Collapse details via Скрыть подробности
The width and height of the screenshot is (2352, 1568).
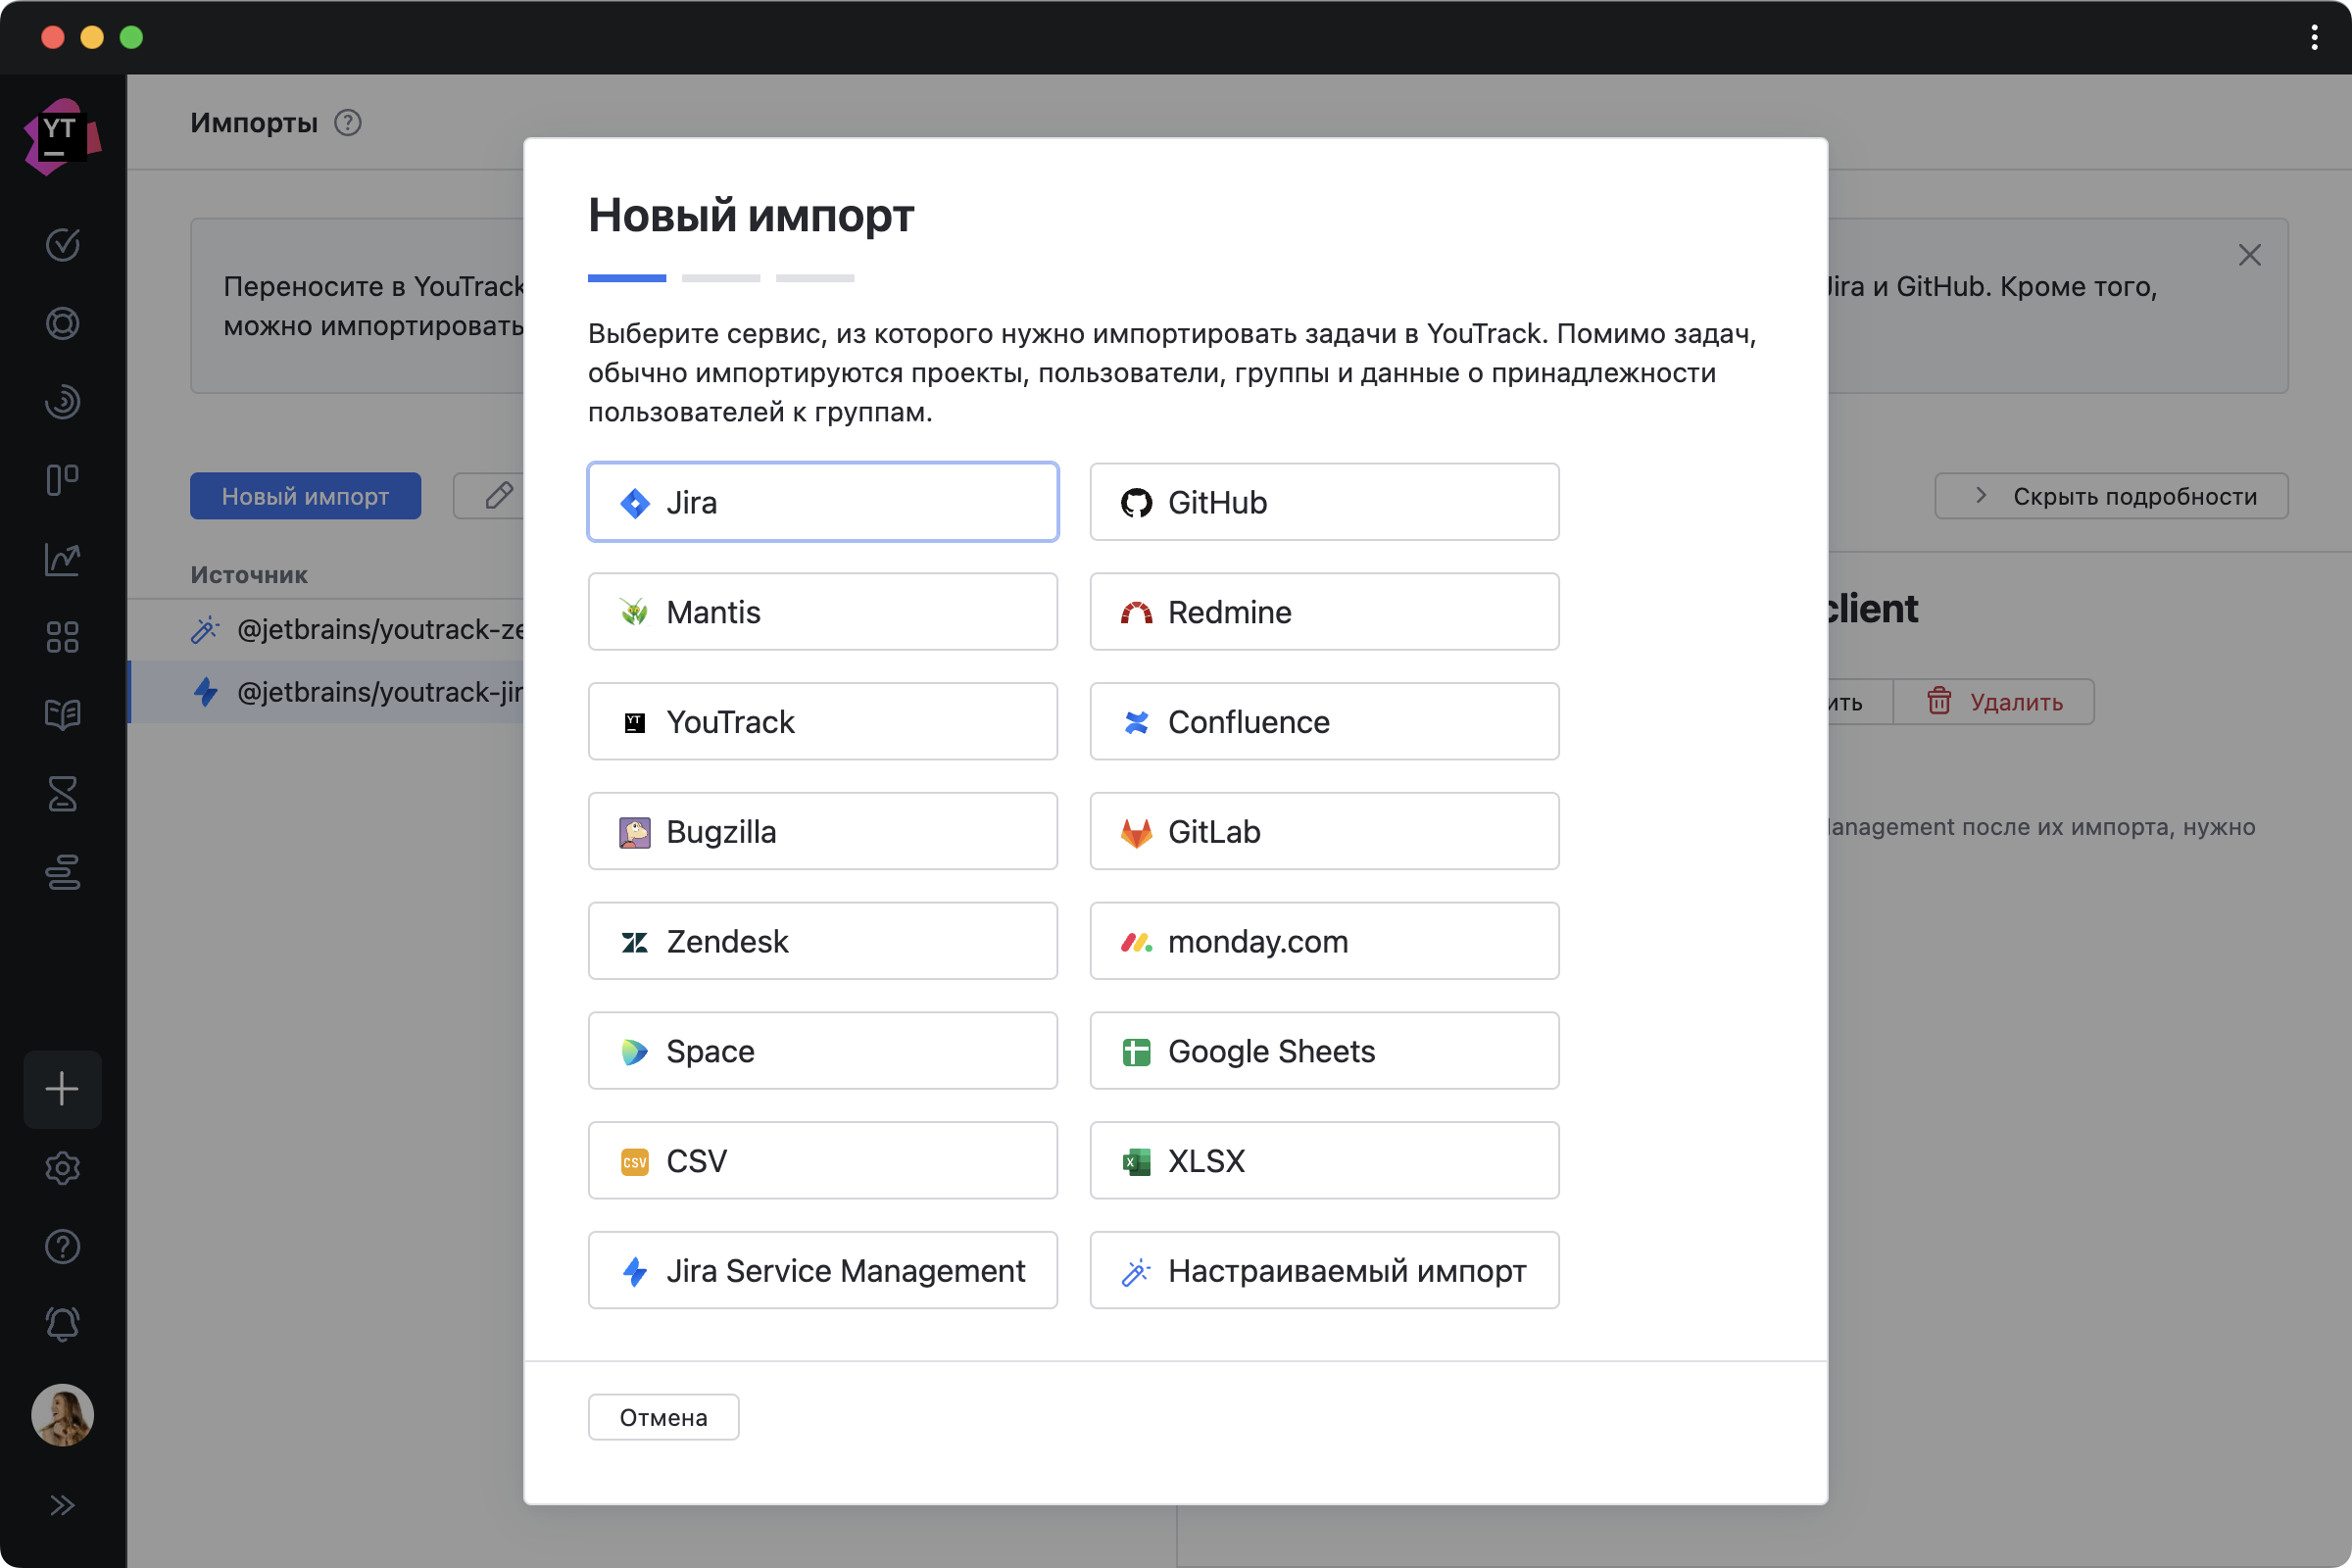(x=2111, y=496)
